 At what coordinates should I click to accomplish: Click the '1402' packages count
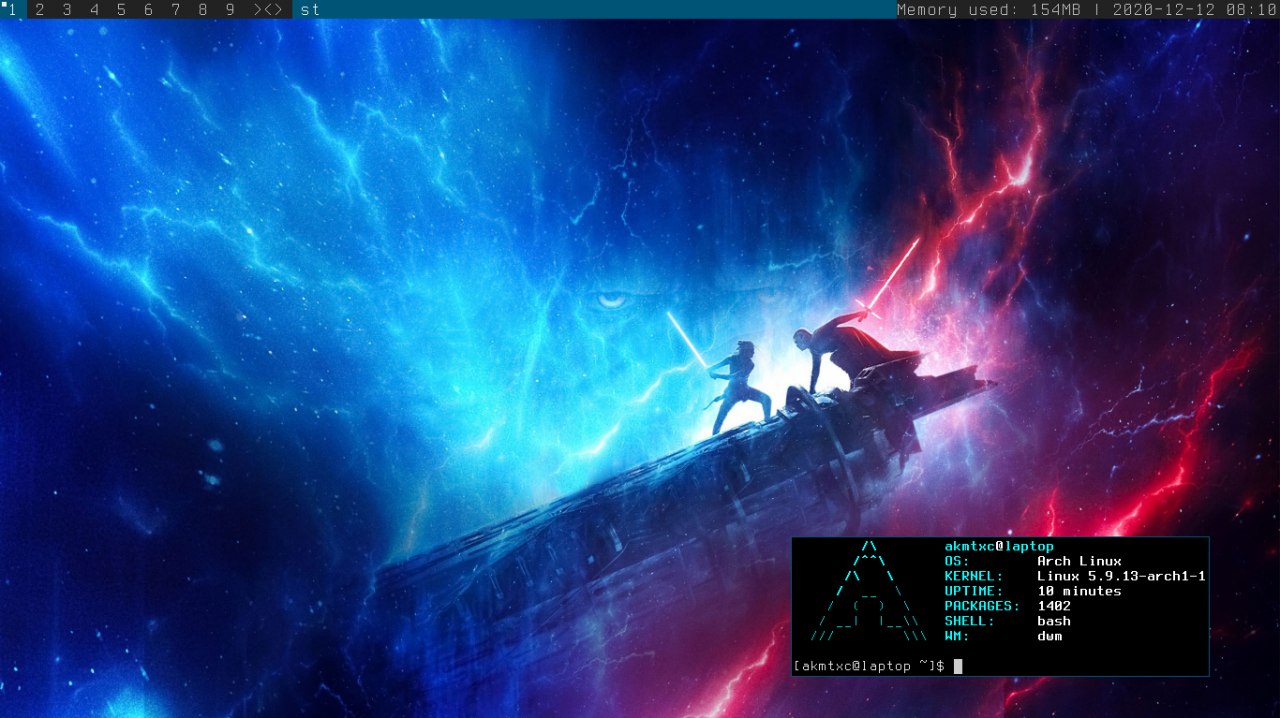click(1054, 606)
